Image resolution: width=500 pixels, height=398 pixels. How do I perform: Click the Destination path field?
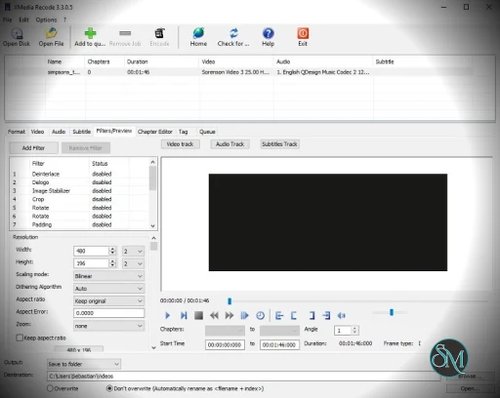coord(244,376)
